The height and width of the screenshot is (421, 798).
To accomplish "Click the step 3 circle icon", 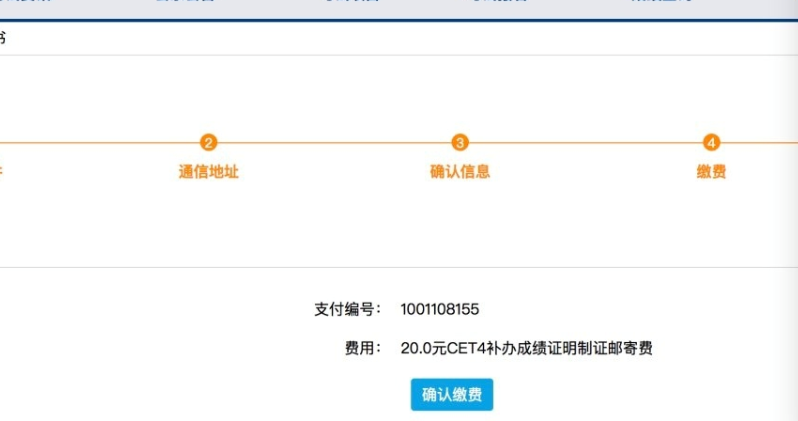I will click(x=460, y=143).
